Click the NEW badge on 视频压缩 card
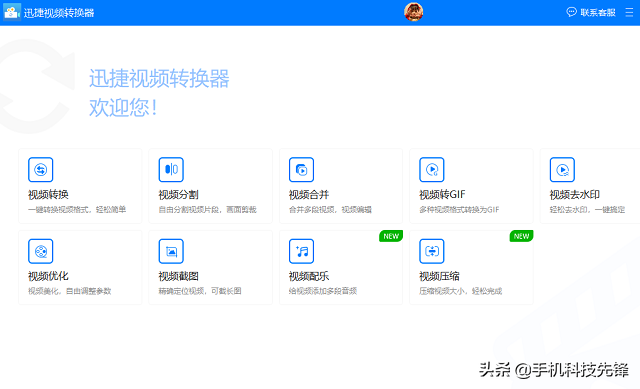640x389 pixels. (521, 236)
